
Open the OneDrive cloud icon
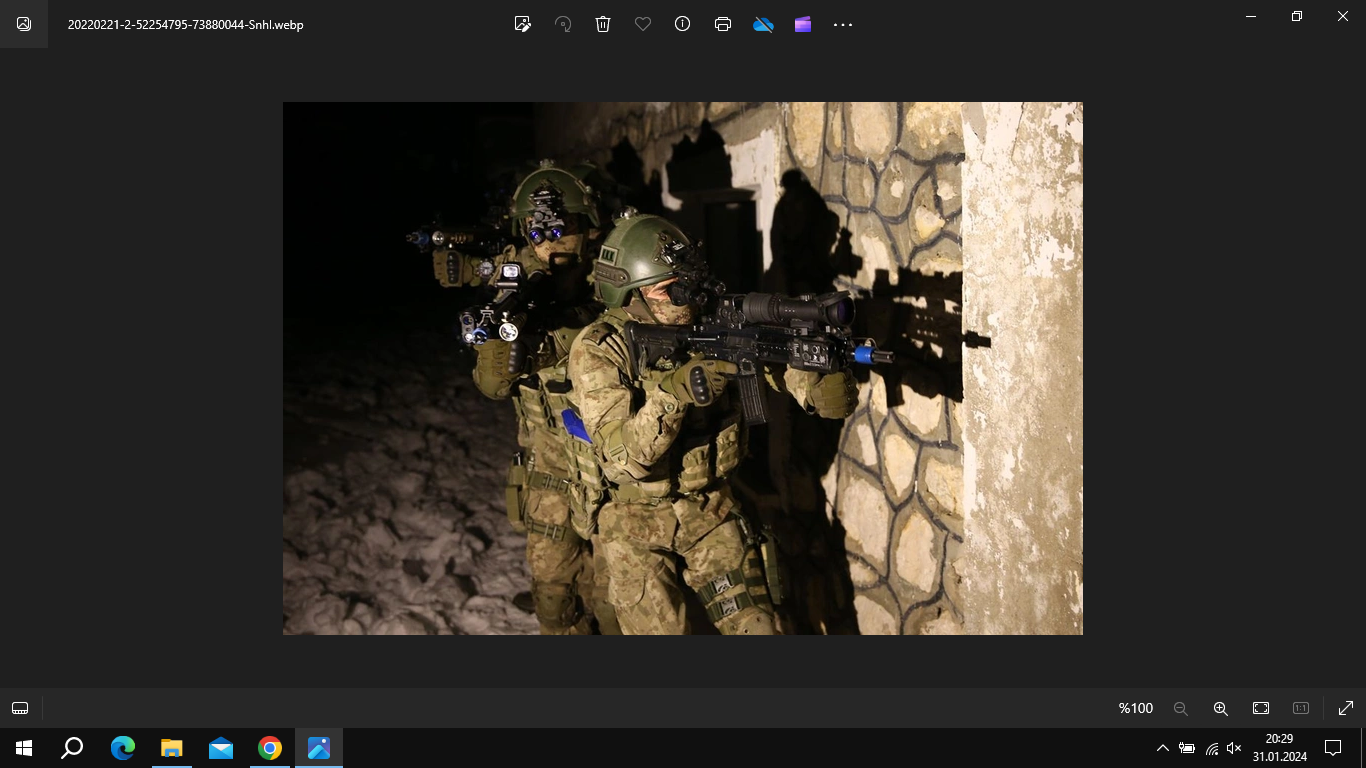pyautogui.click(x=763, y=24)
